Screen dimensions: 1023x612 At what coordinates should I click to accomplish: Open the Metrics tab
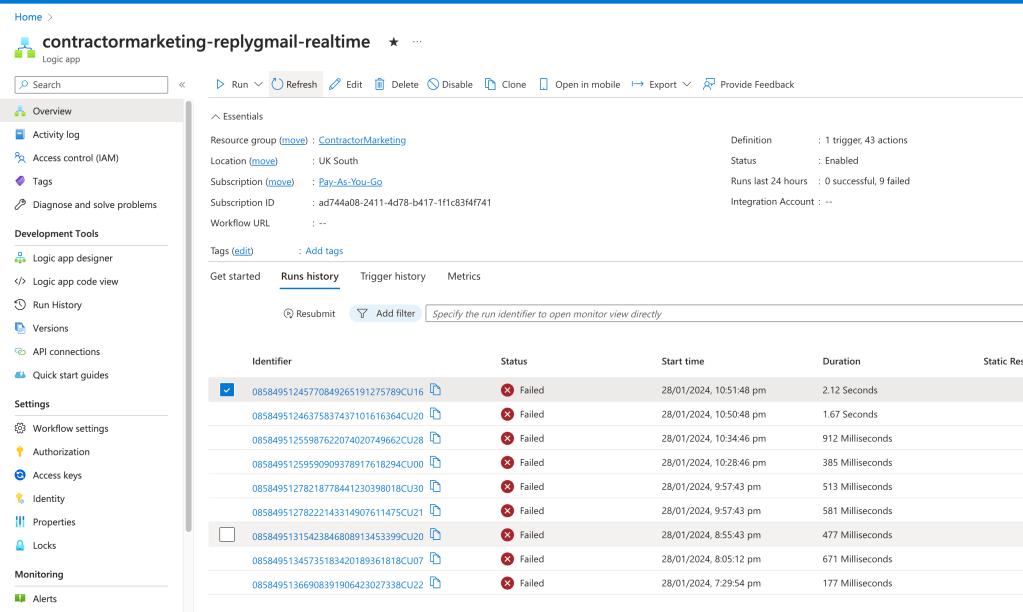click(464, 277)
